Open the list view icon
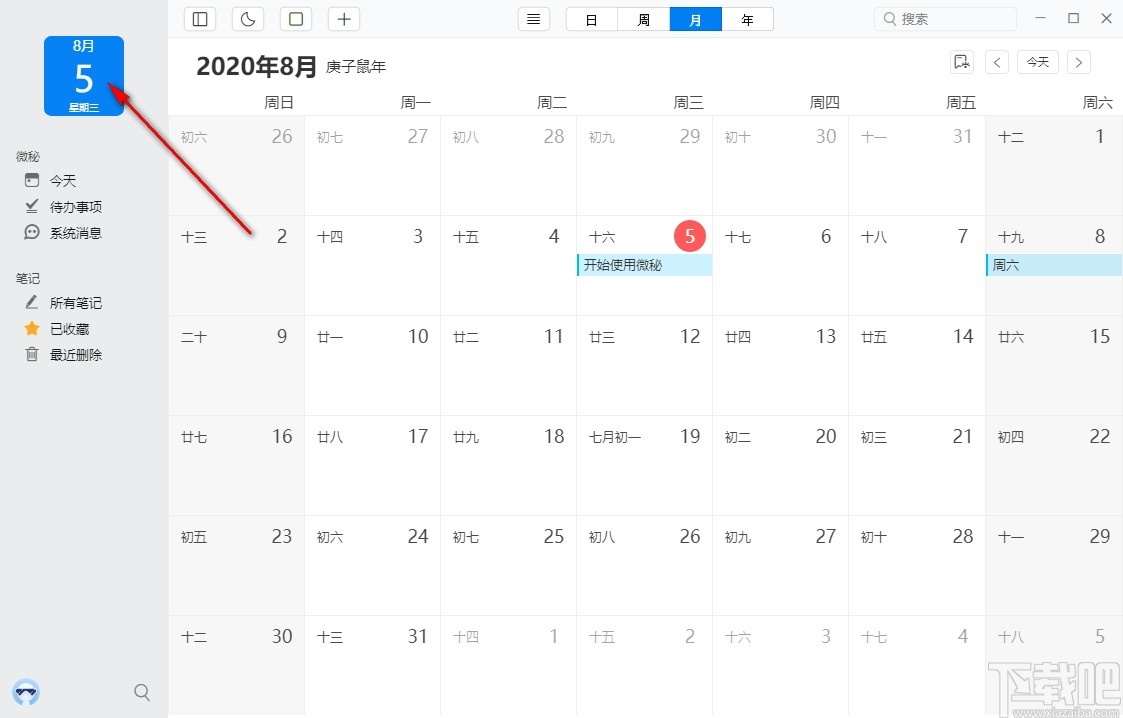The image size is (1123, 718). click(534, 19)
